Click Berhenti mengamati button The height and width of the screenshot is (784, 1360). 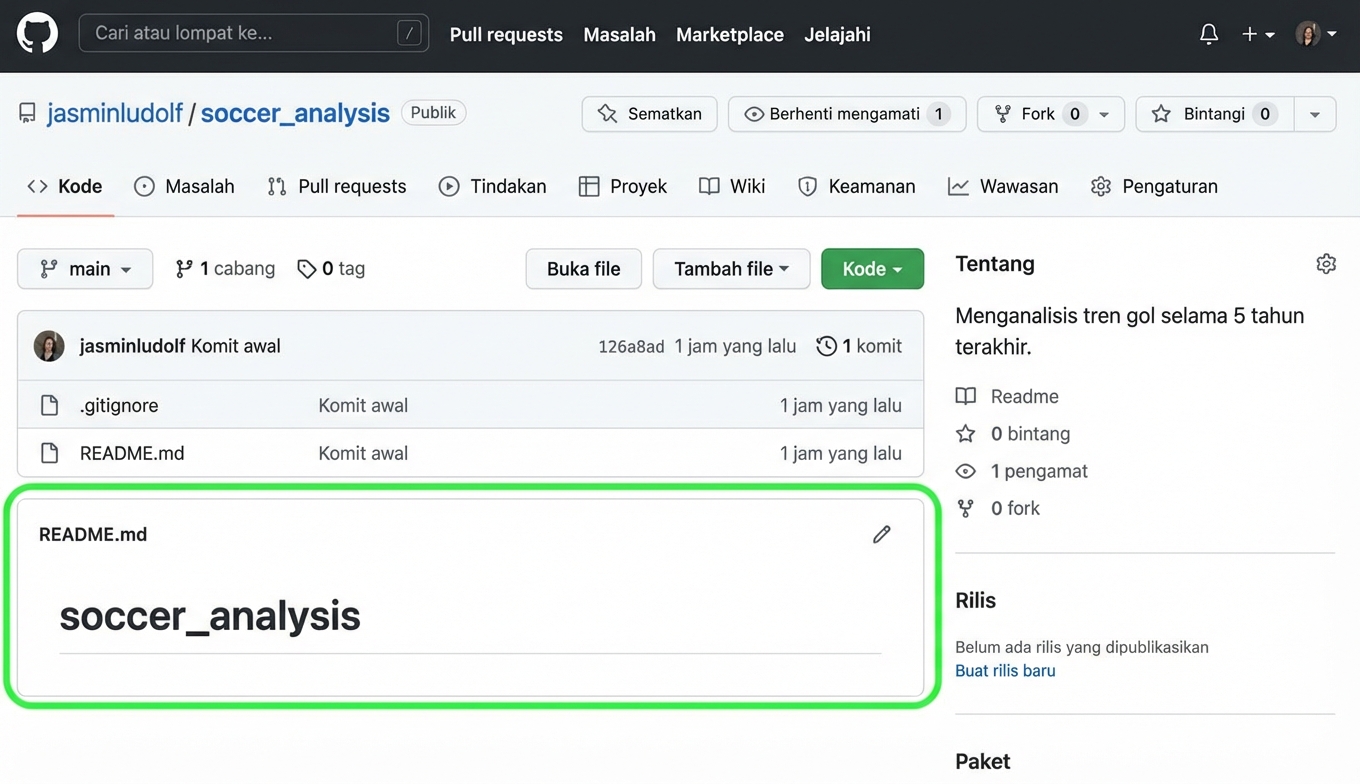[x=847, y=114]
